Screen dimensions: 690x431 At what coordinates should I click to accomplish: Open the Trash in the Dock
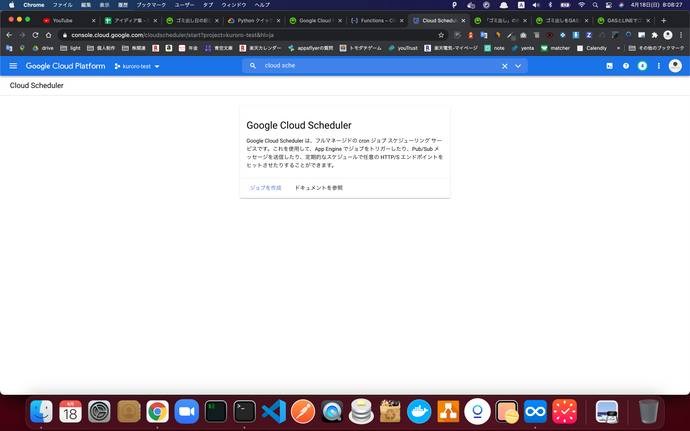(649, 412)
